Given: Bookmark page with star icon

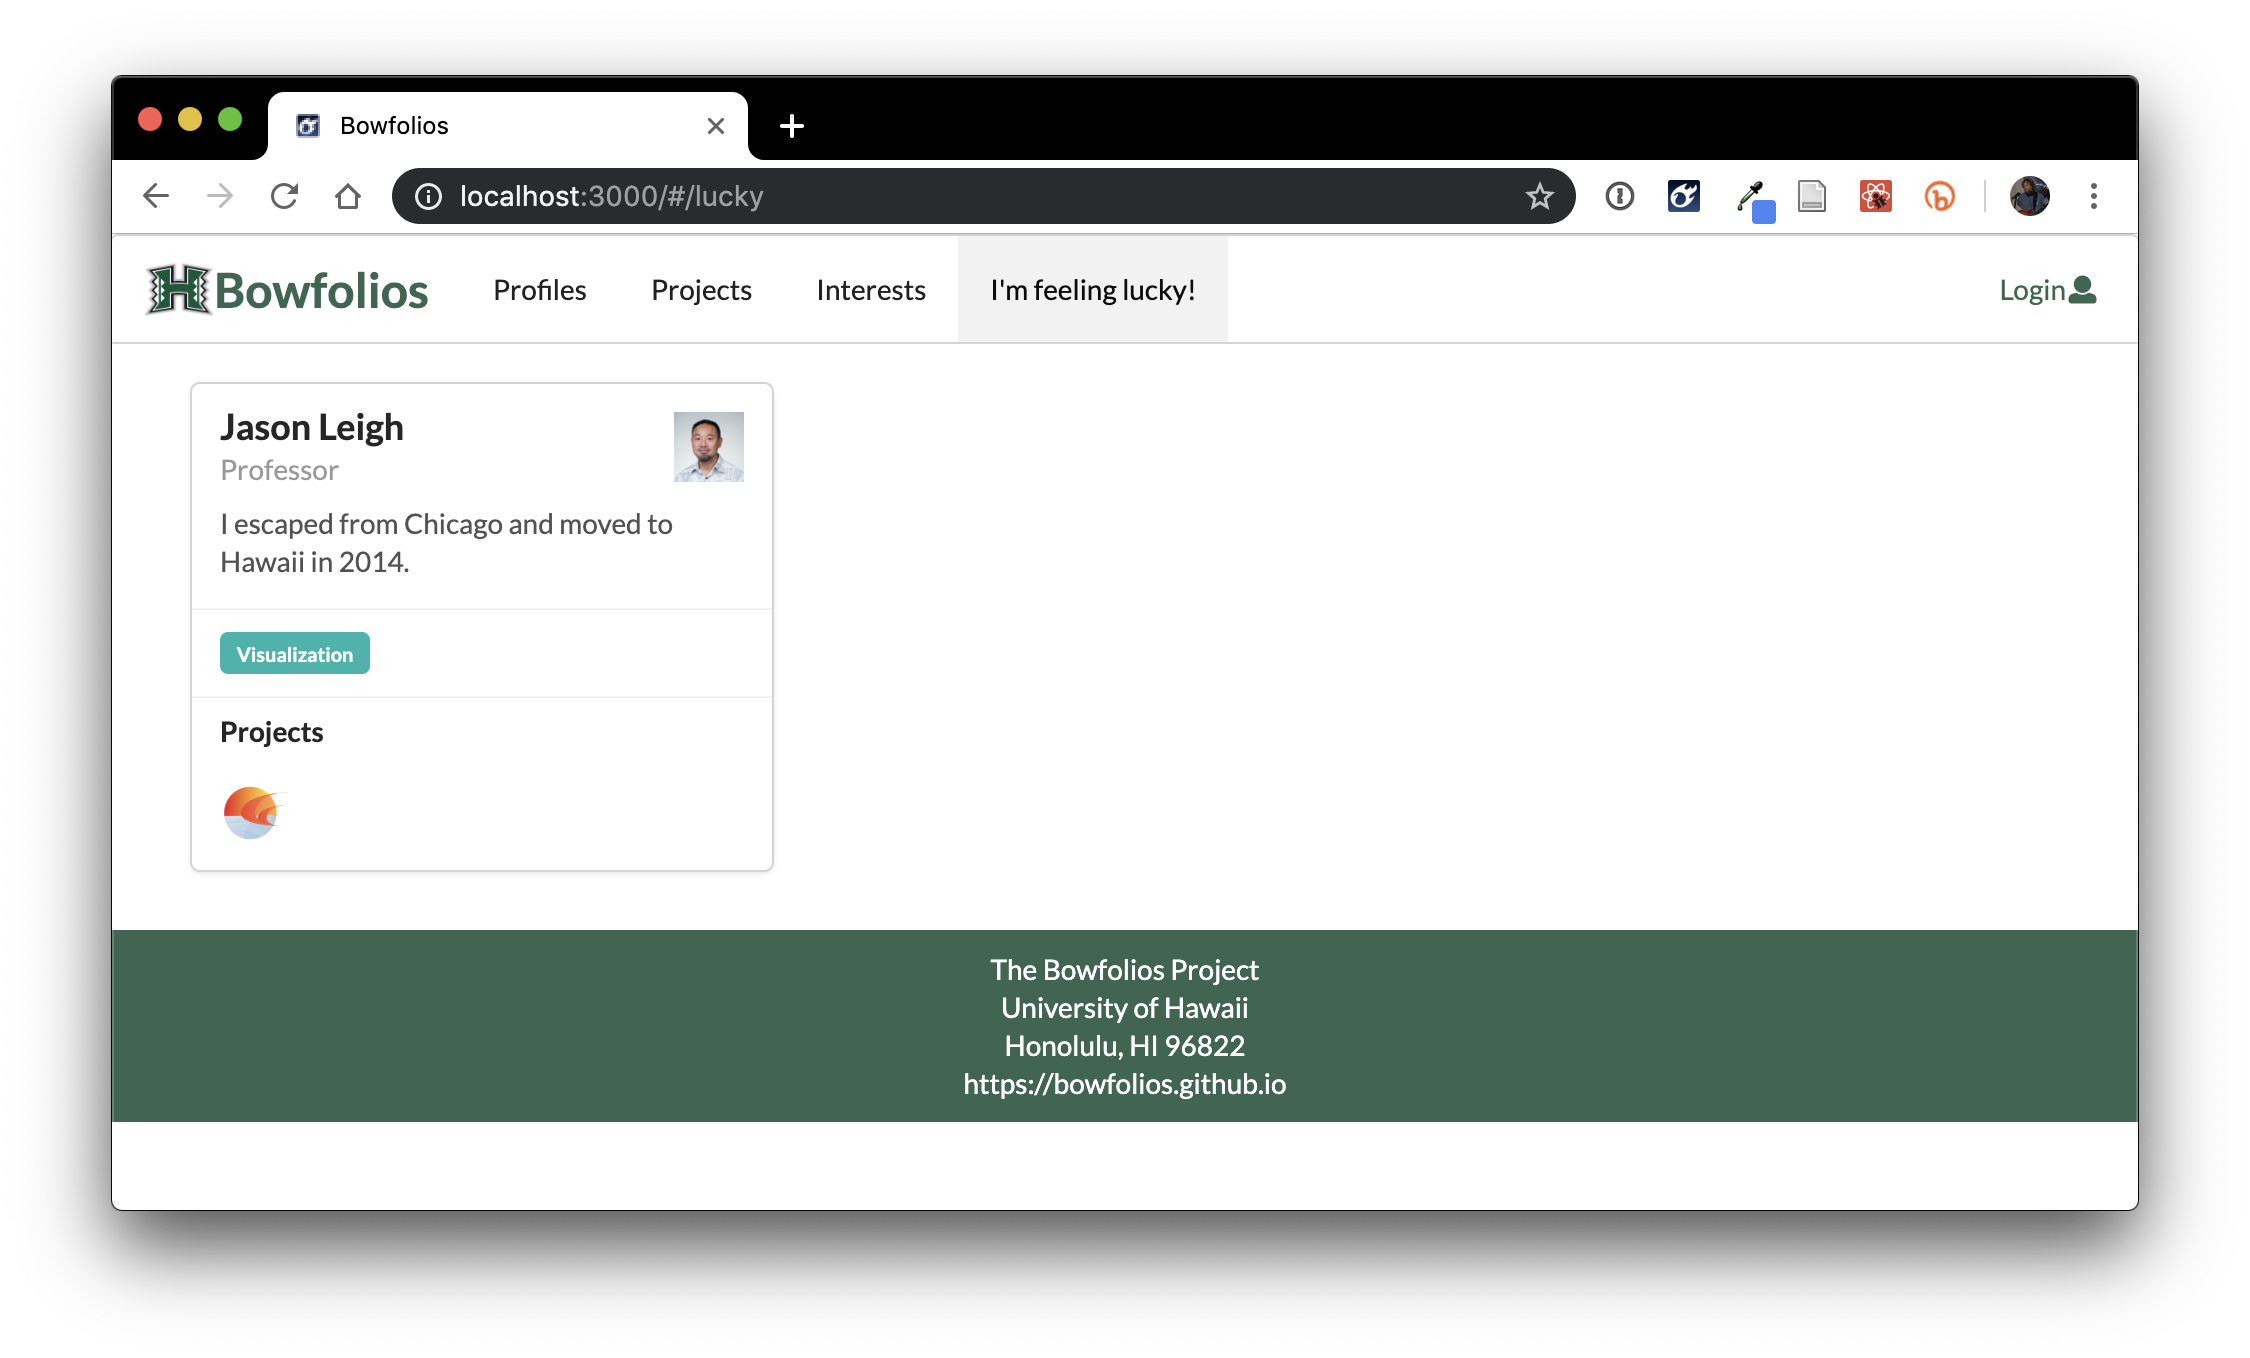Looking at the screenshot, I should tap(1539, 196).
